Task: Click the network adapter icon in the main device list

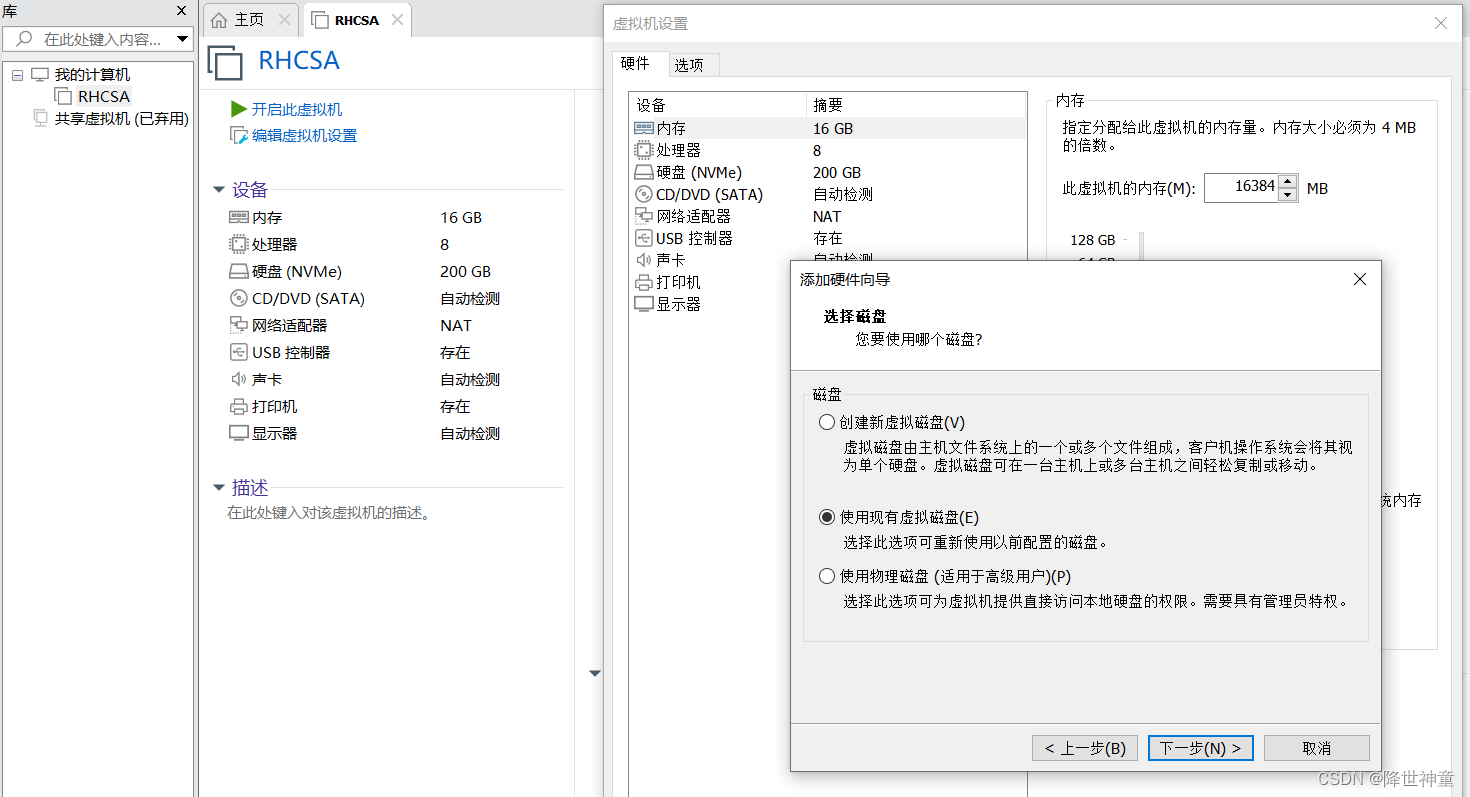Action: coord(238,325)
